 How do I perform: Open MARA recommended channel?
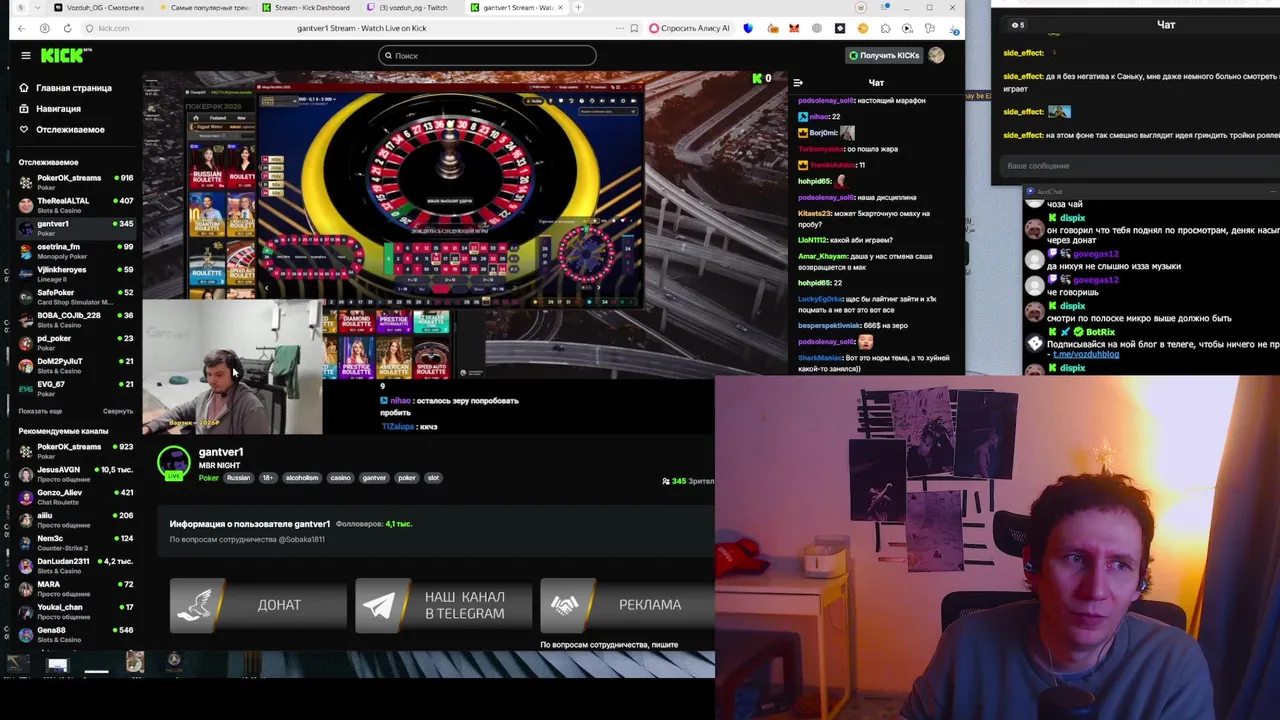tap(76, 589)
